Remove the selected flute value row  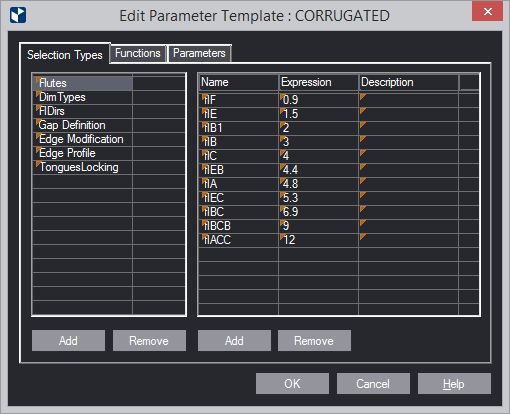click(x=314, y=341)
